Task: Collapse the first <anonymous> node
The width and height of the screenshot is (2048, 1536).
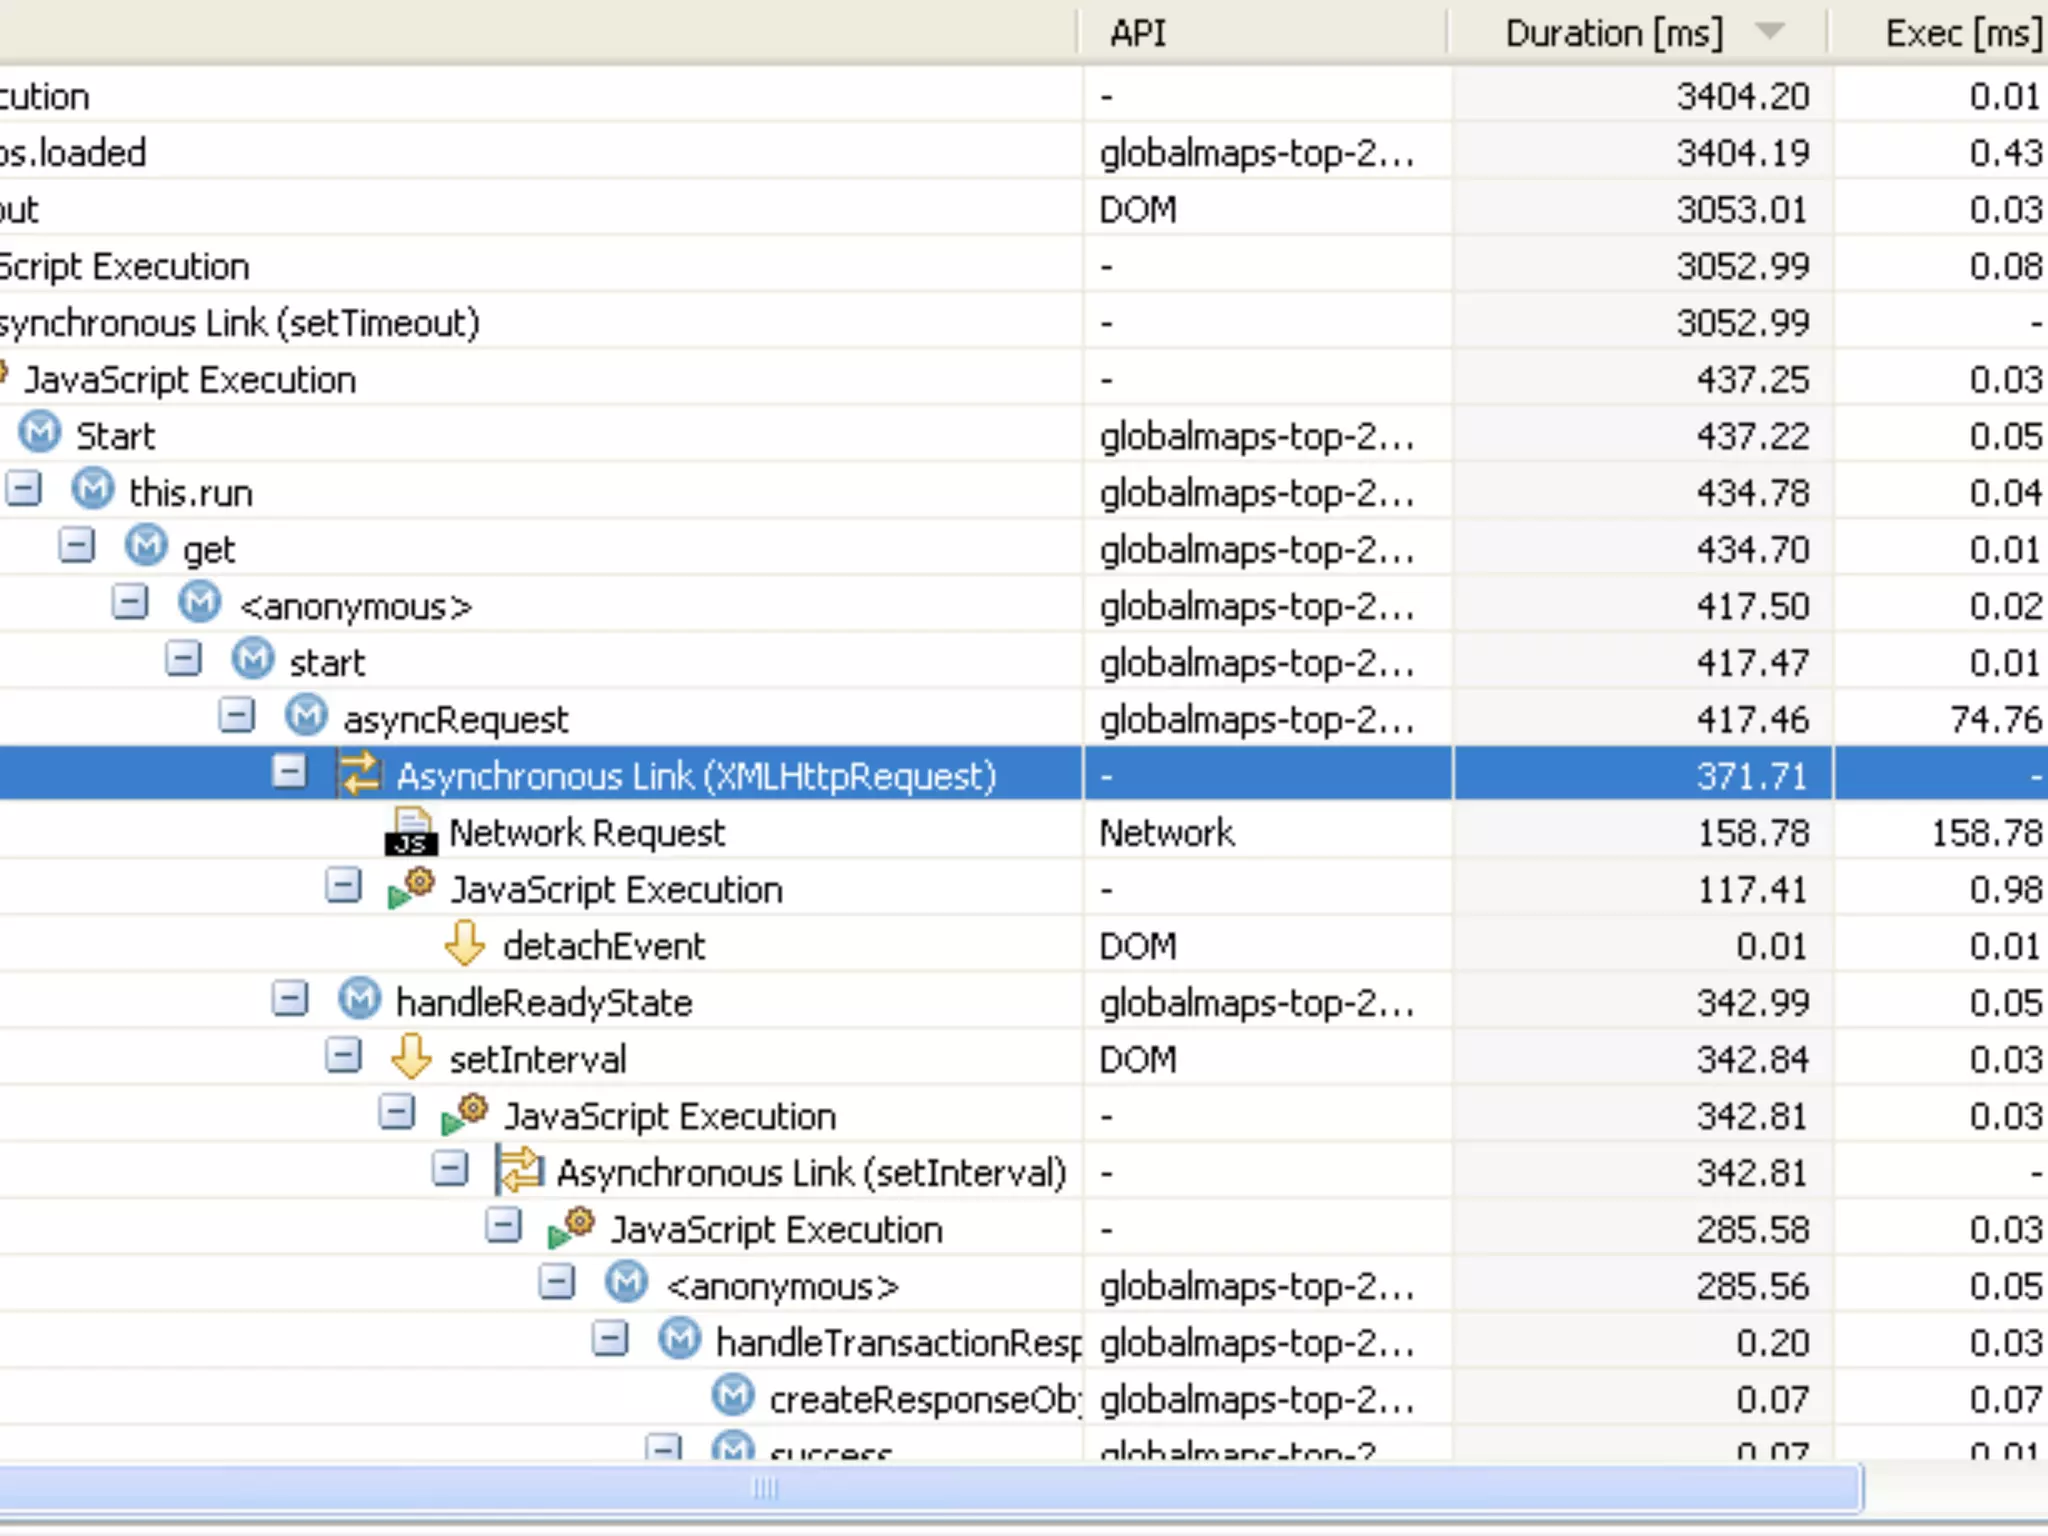Action: [x=130, y=602]
